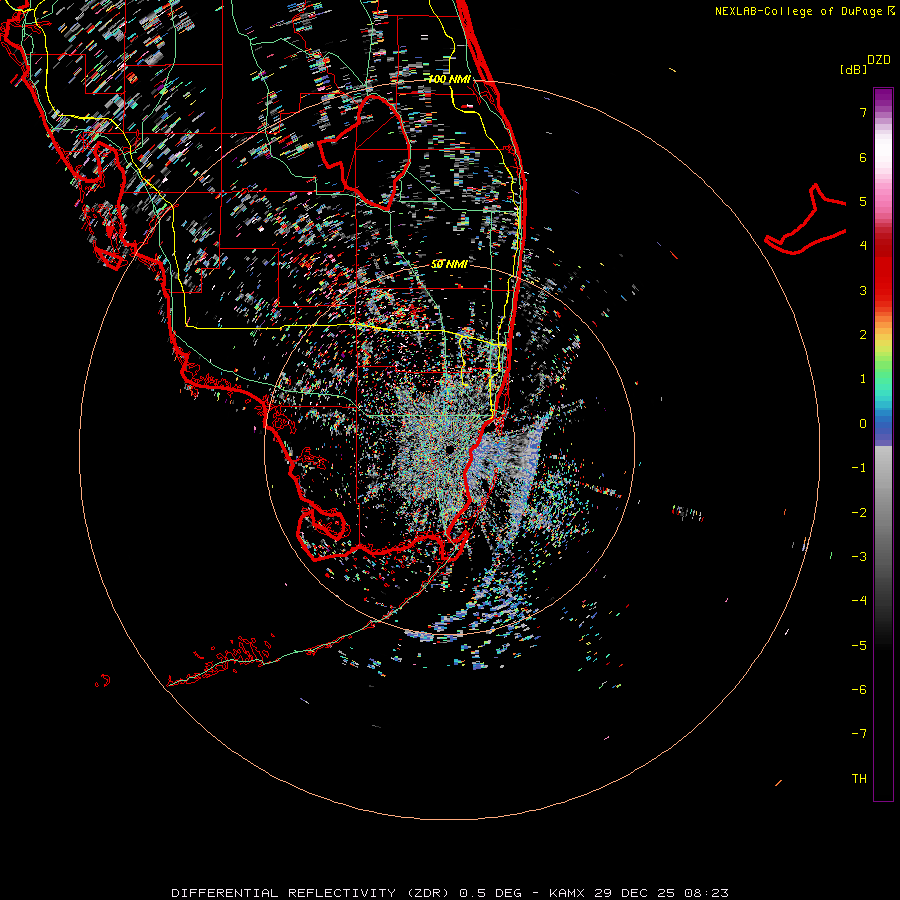Click the purple top band of the color bar

pos(883,98)
